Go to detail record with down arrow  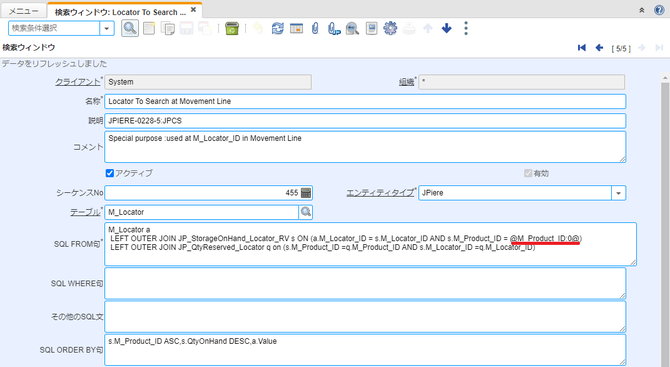[x=447, y=29]
